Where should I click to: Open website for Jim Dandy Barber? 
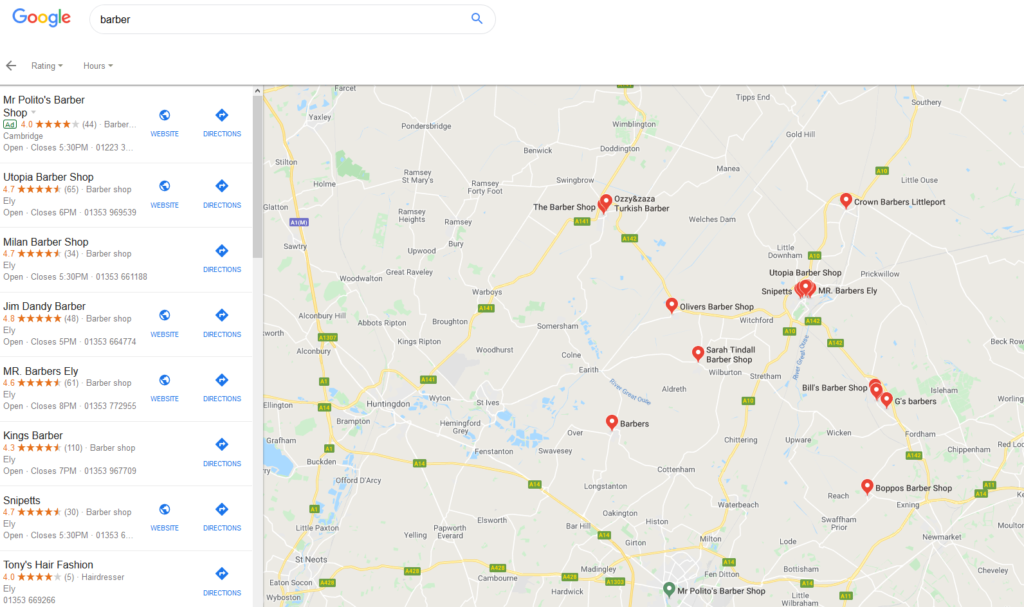[x=165, y=321]
